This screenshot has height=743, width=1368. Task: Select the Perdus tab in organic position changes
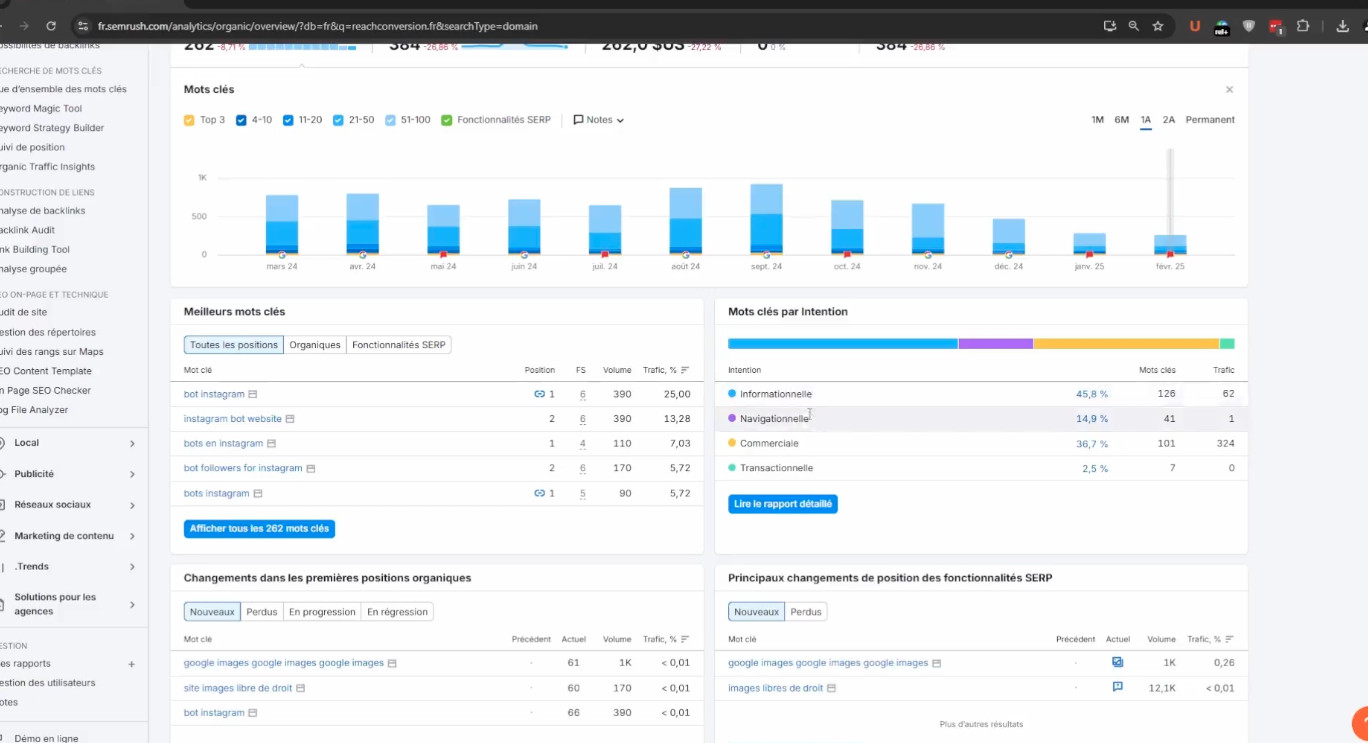[262, 612]
